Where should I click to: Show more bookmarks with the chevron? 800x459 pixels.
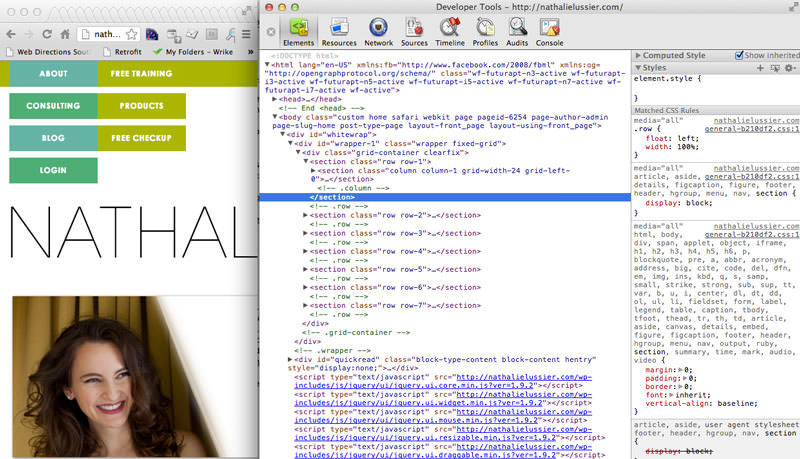point(251,52)
